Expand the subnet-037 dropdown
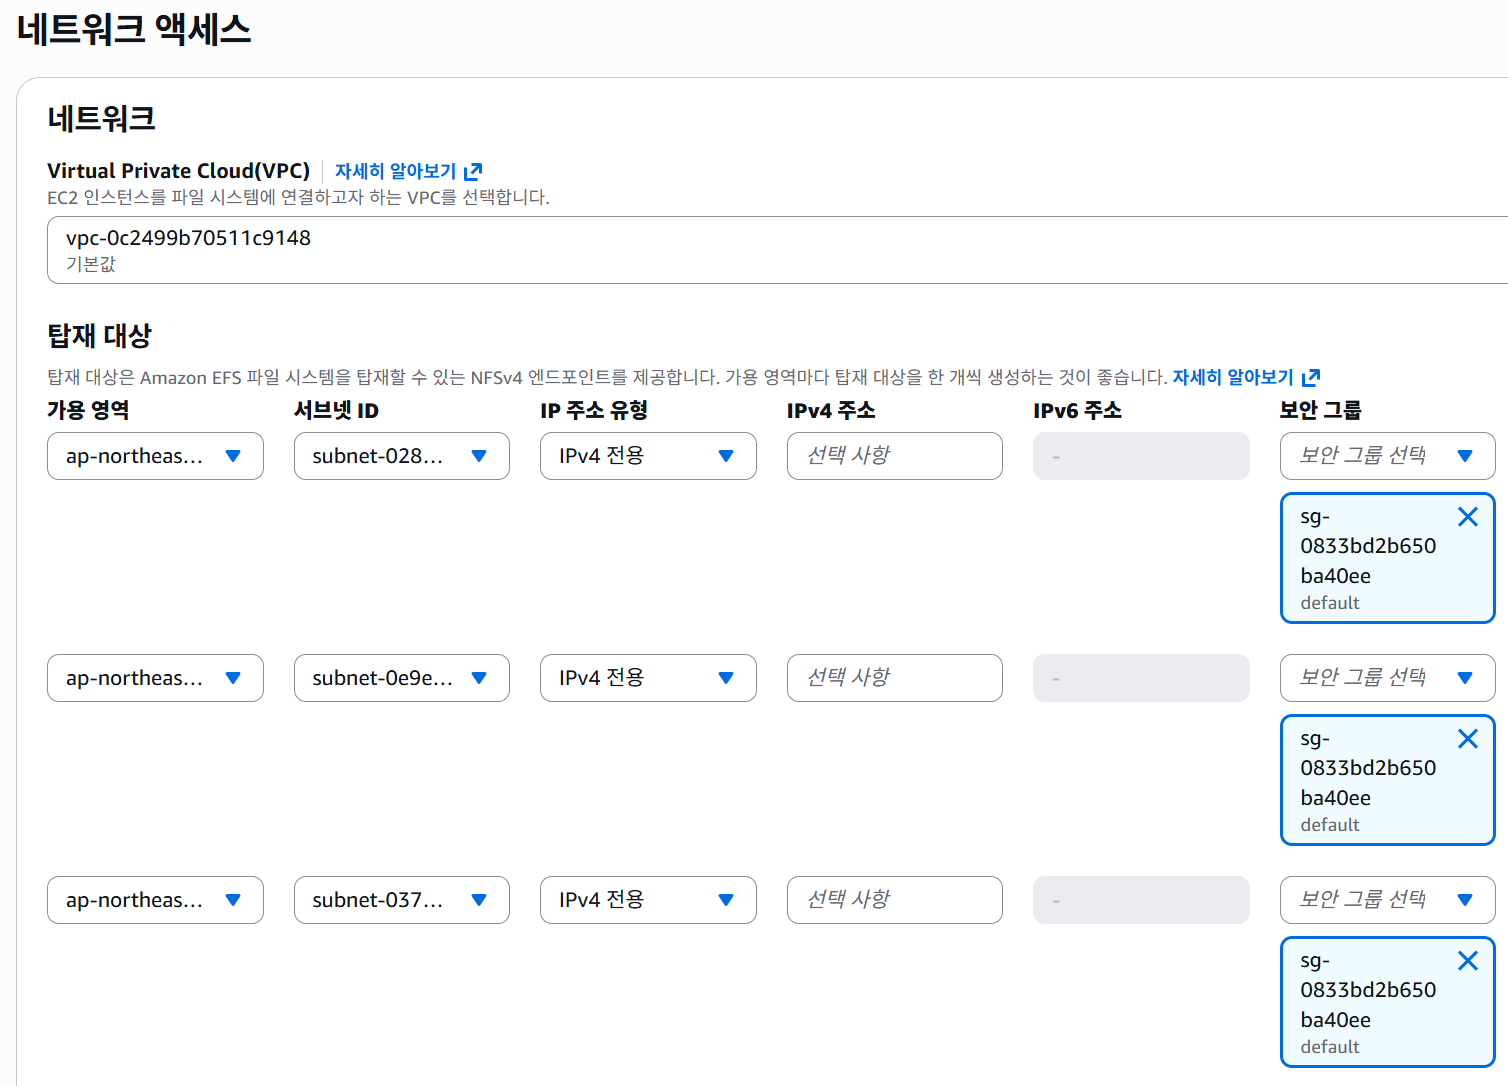The image size is (1508, 1086). click(x=402, y=900)
